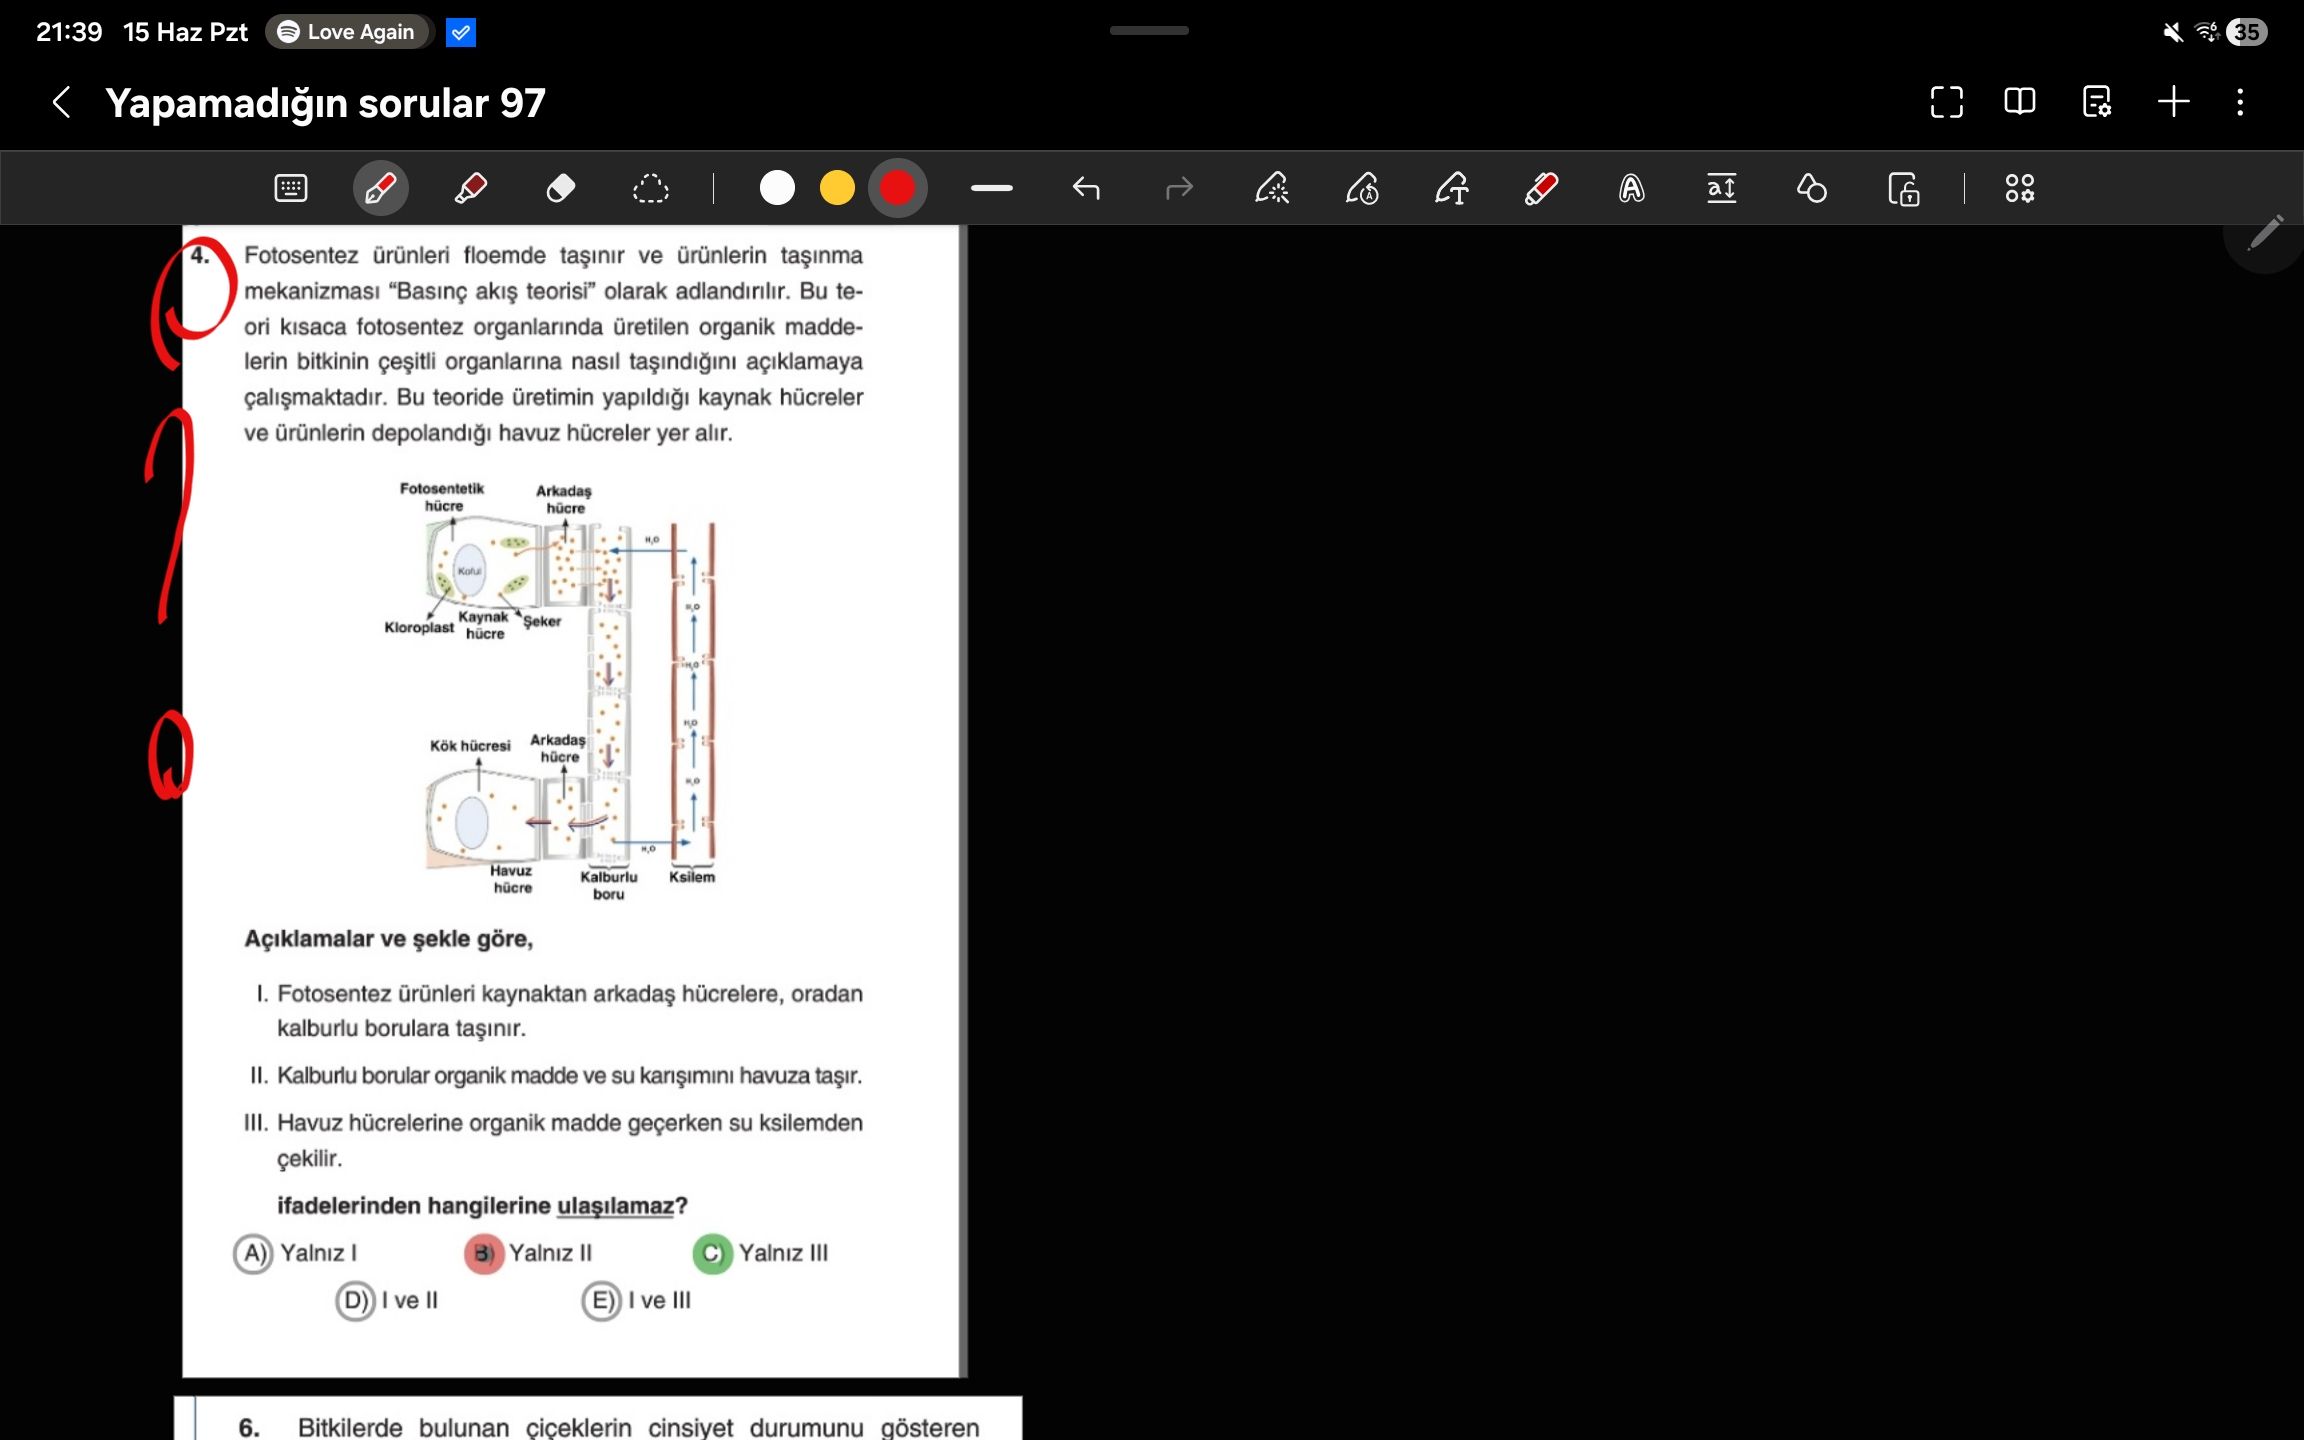
Task: Tap the text "Açıklamalar ve şekle göre,"
Action: tap(389, 939)
